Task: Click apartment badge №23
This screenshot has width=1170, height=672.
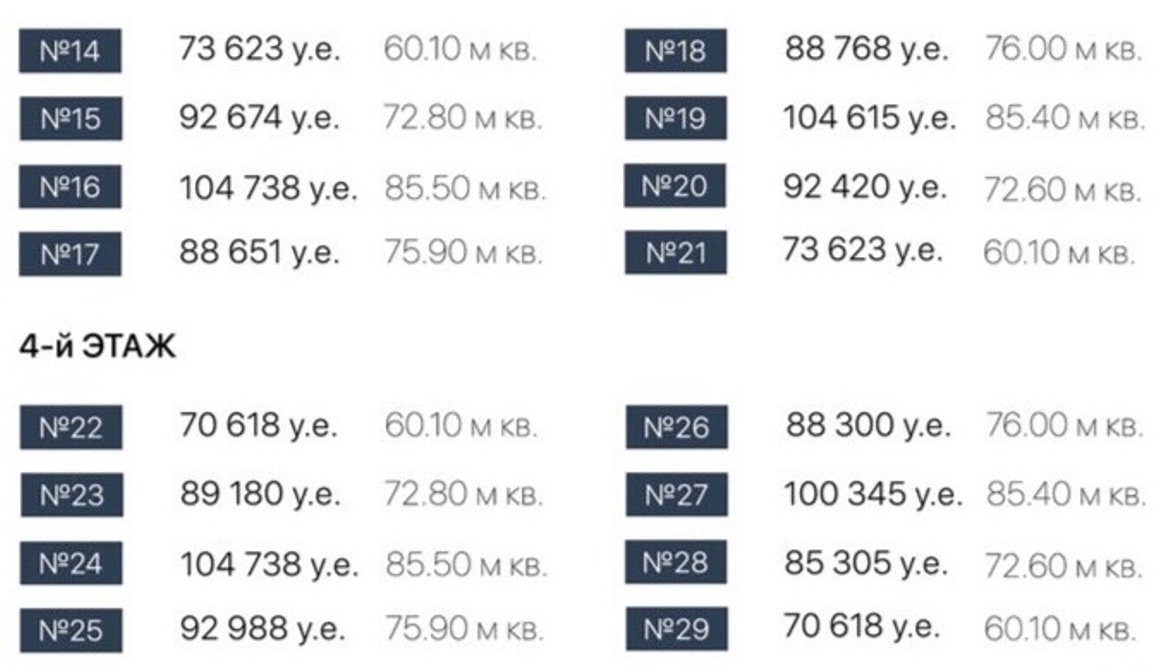Action: click(70, 496)
